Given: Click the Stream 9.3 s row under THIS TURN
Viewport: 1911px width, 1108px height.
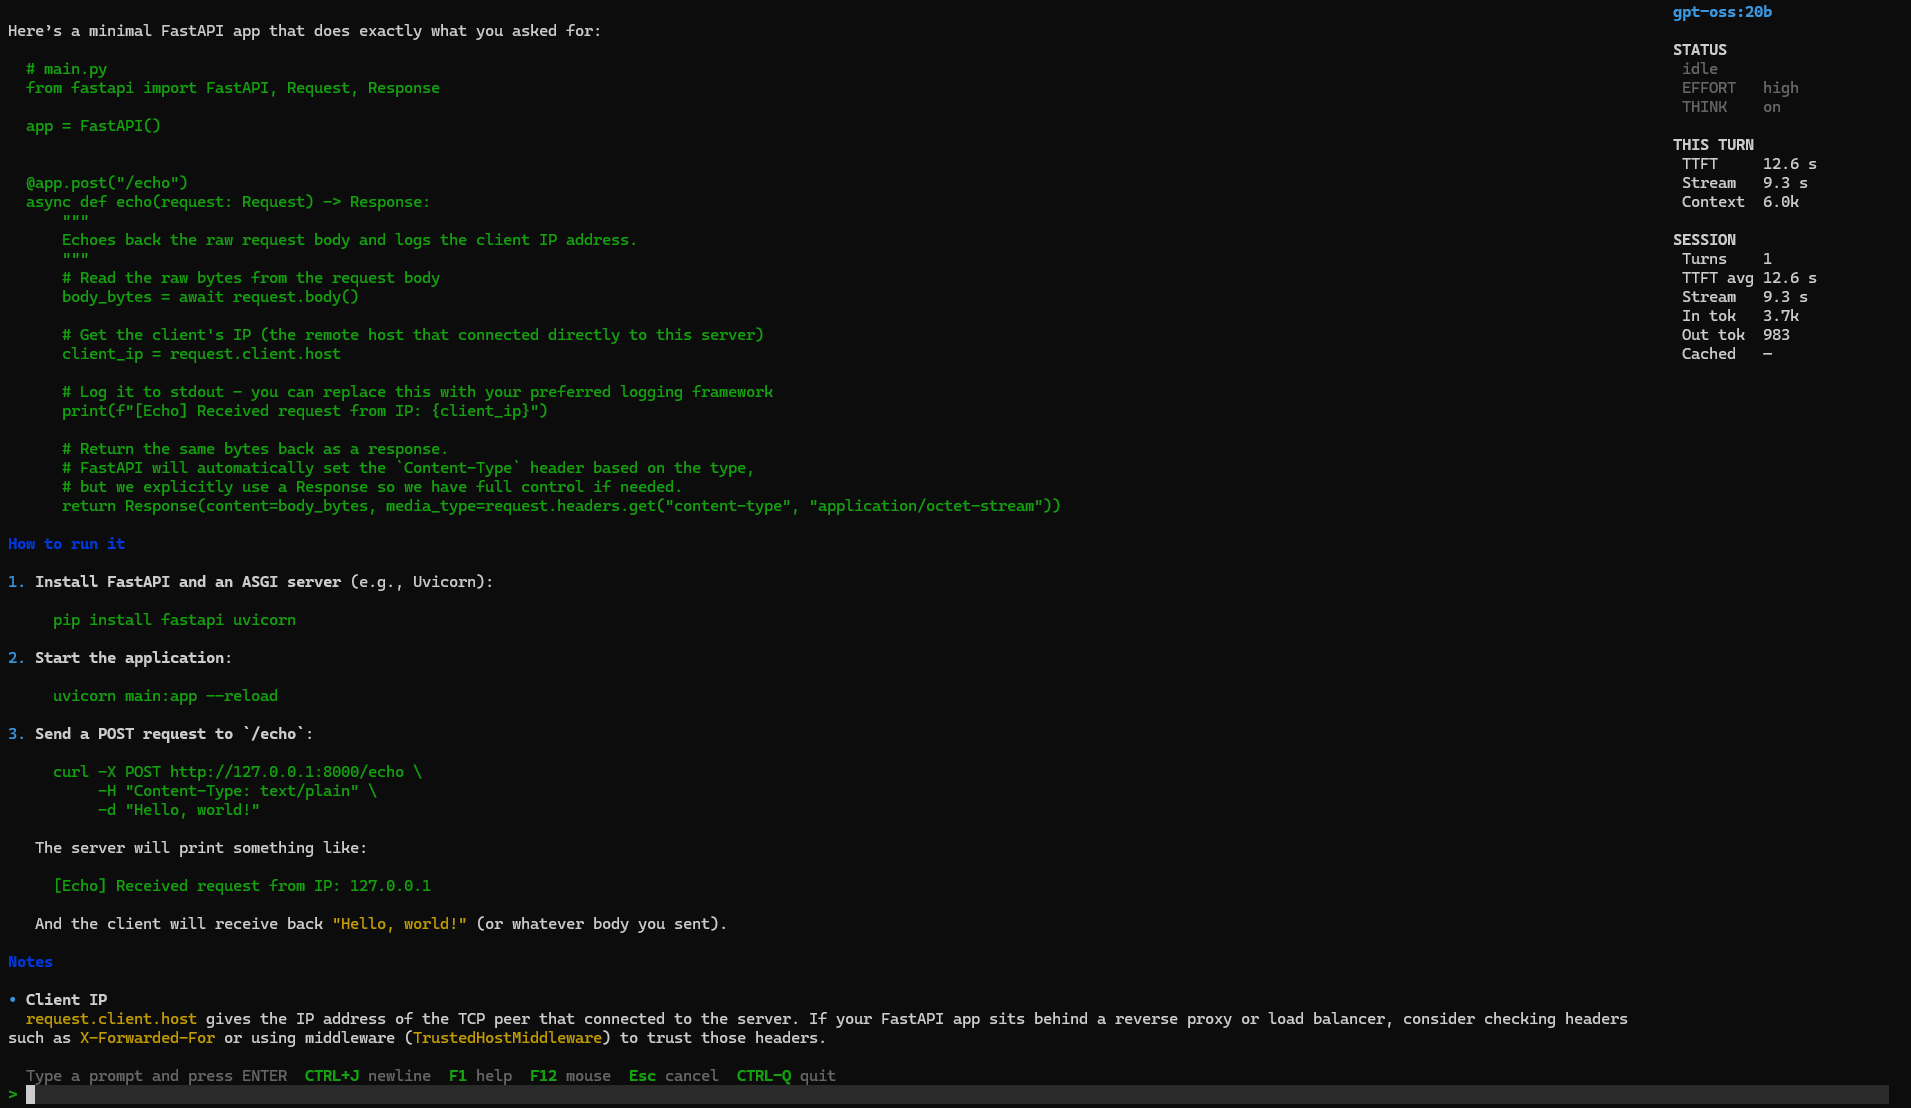Looking at the screenshot, I should click(1745, 183).
